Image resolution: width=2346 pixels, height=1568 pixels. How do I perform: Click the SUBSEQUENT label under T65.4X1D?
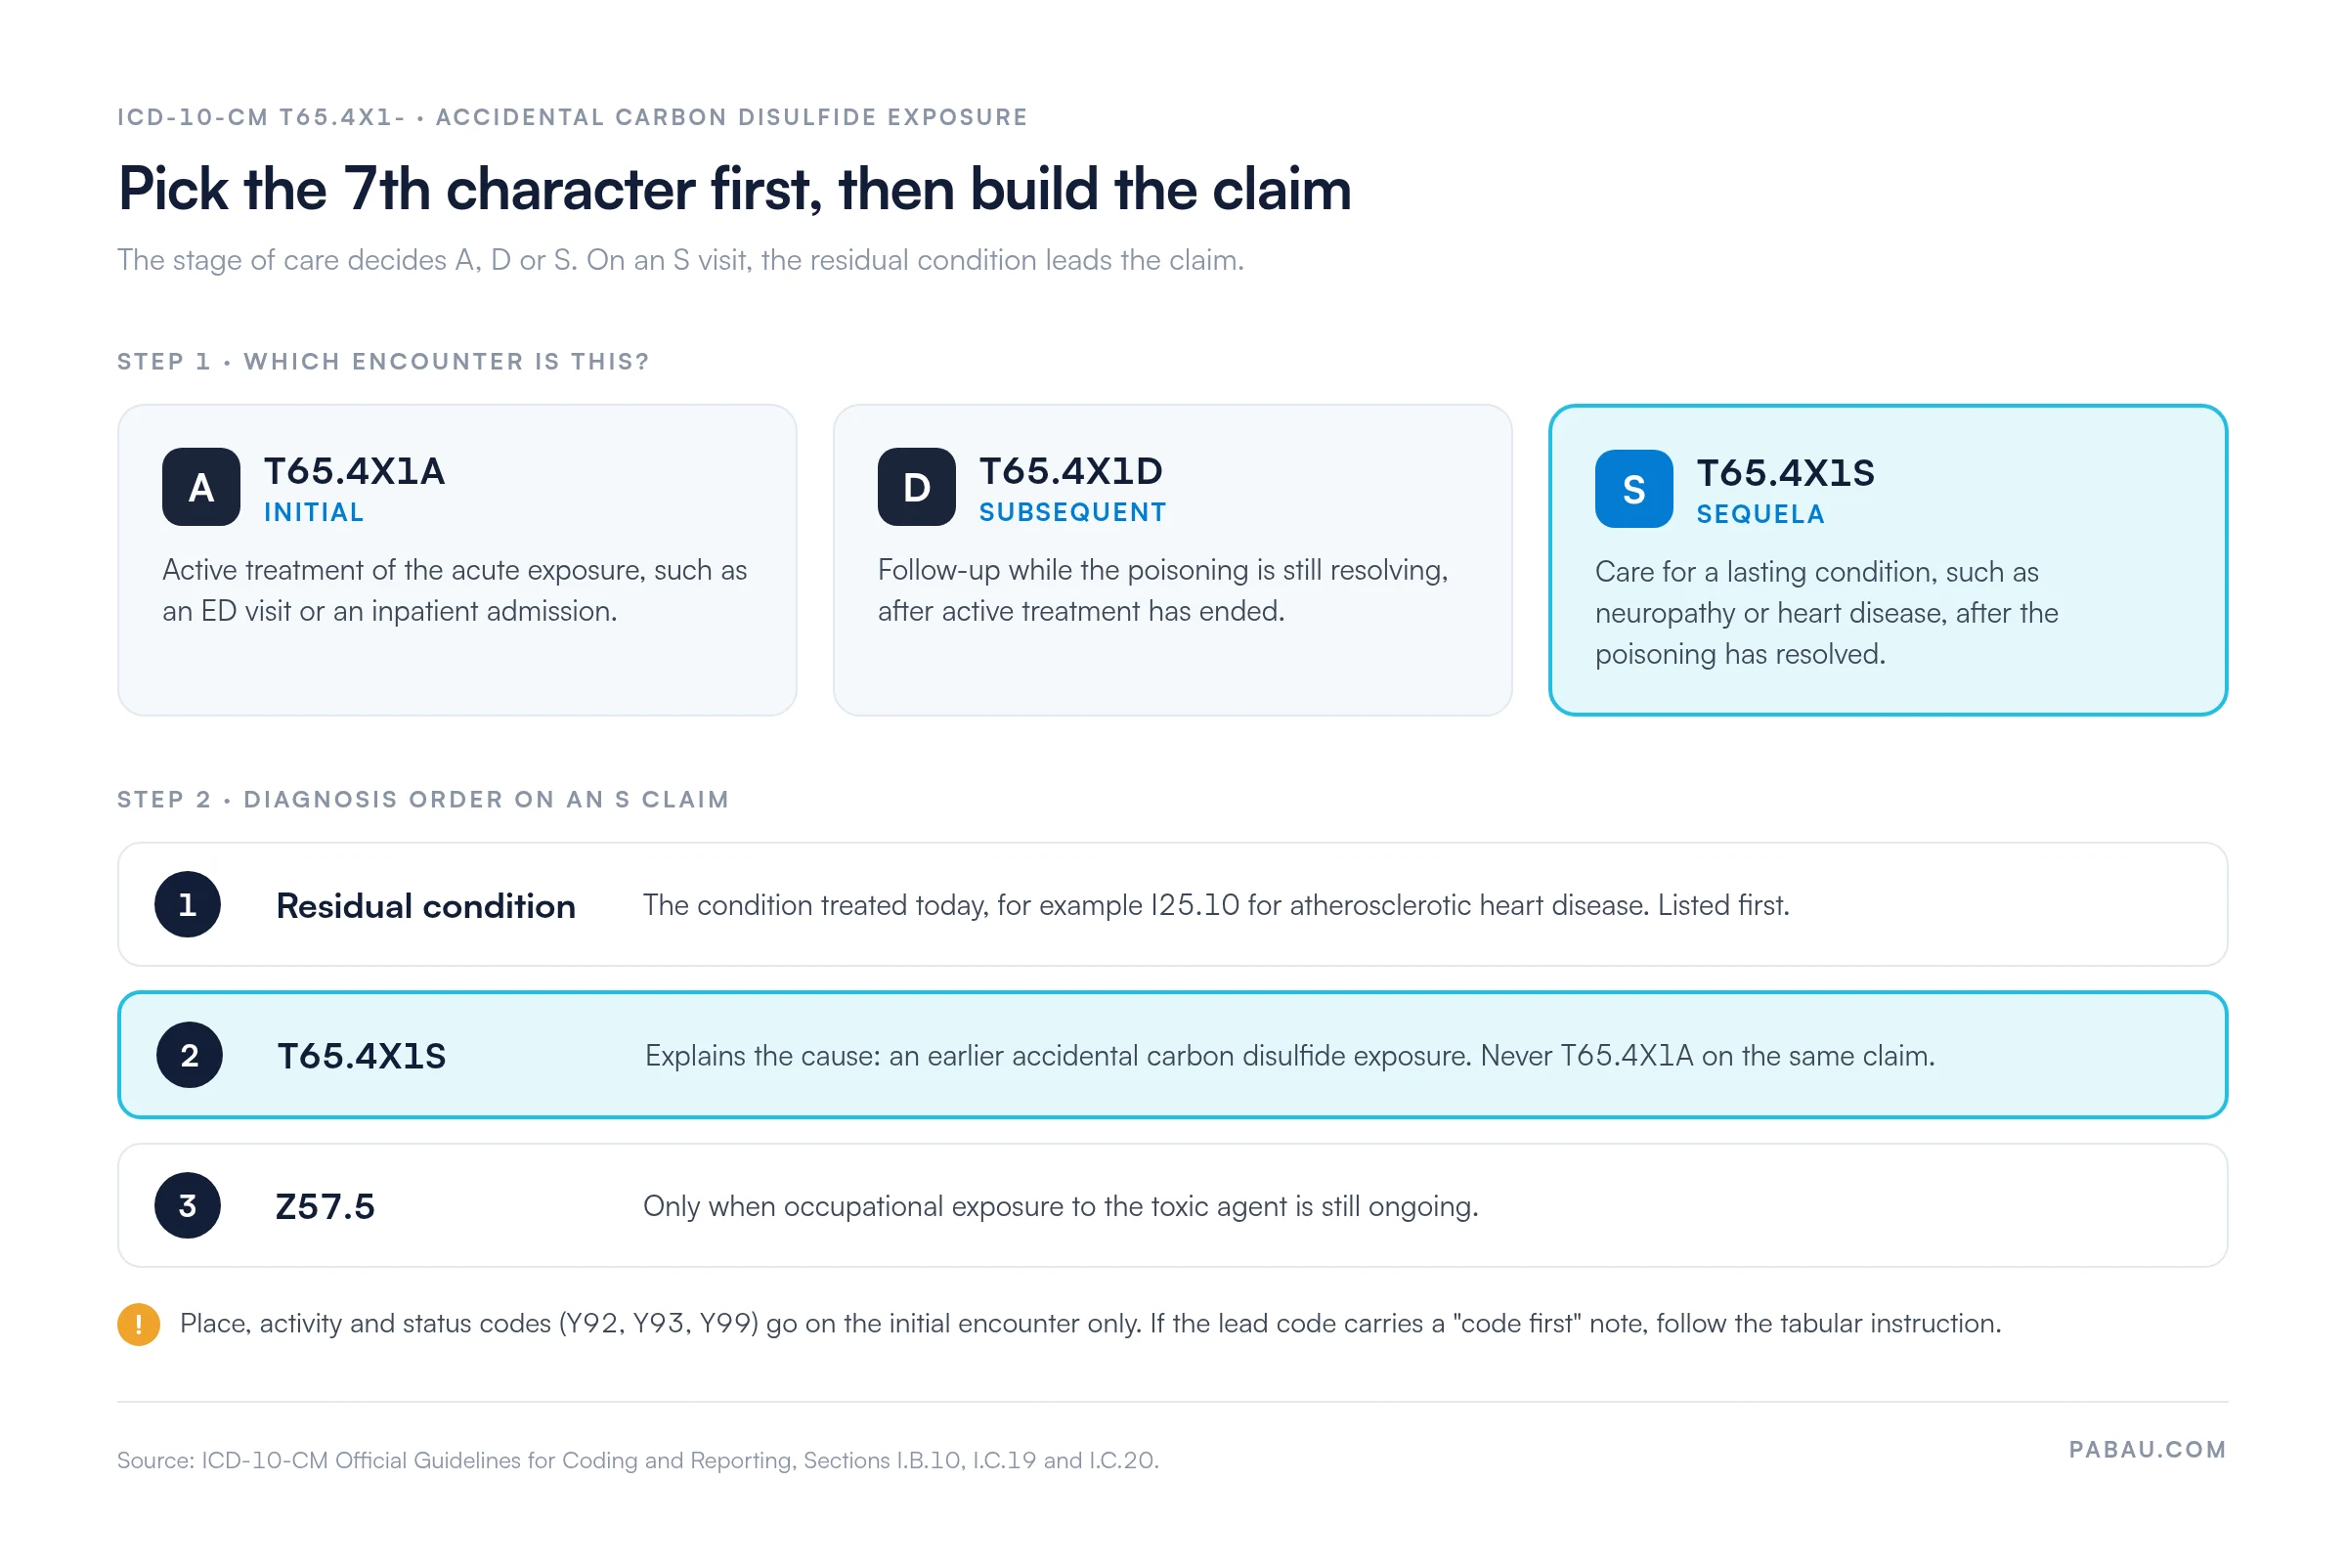pyautogui.click(x=1072, y=513)
